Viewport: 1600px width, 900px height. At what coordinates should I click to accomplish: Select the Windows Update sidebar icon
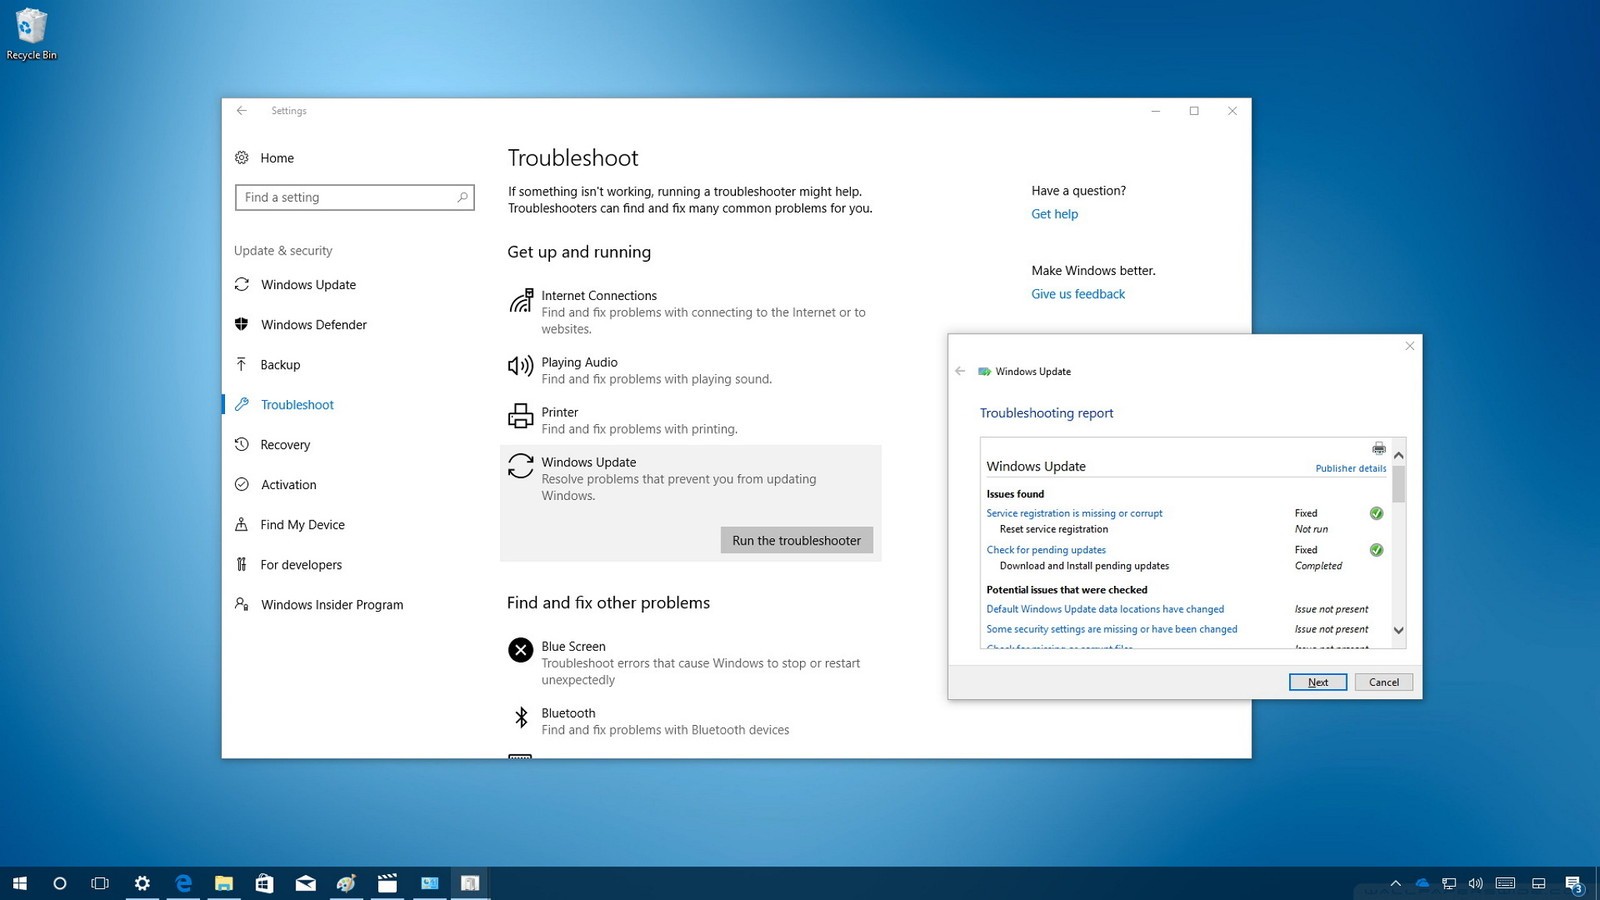[x=242, y=285]
